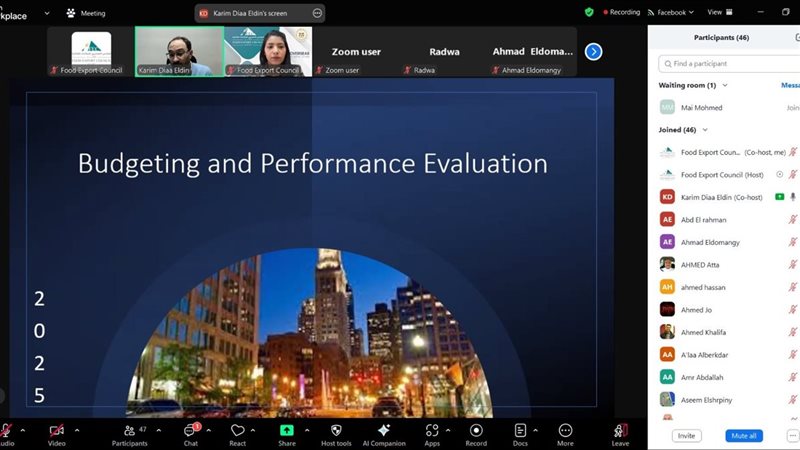Click KD avatar of Karim Diaa Eldin
Screen dimensions: 800x450
click(667, 197)
